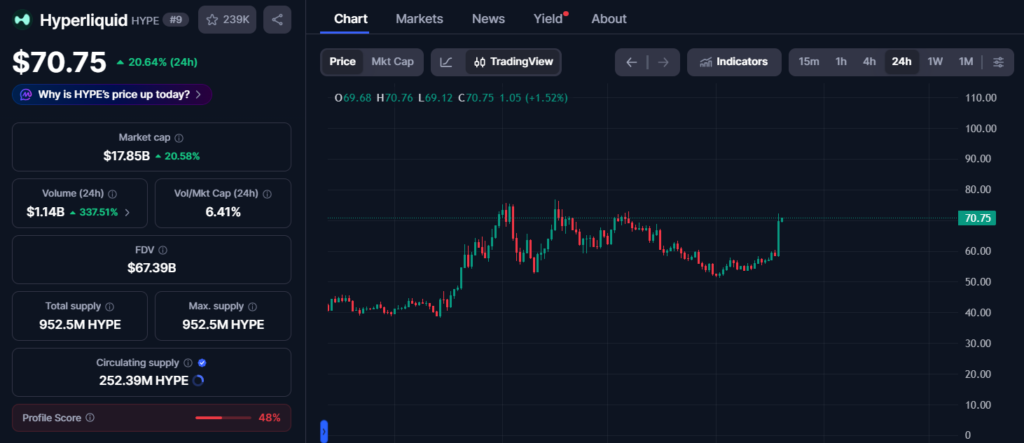The image size is (1024, 443).
Task: Open Circulating supply info icon
Action: (188, 363)
